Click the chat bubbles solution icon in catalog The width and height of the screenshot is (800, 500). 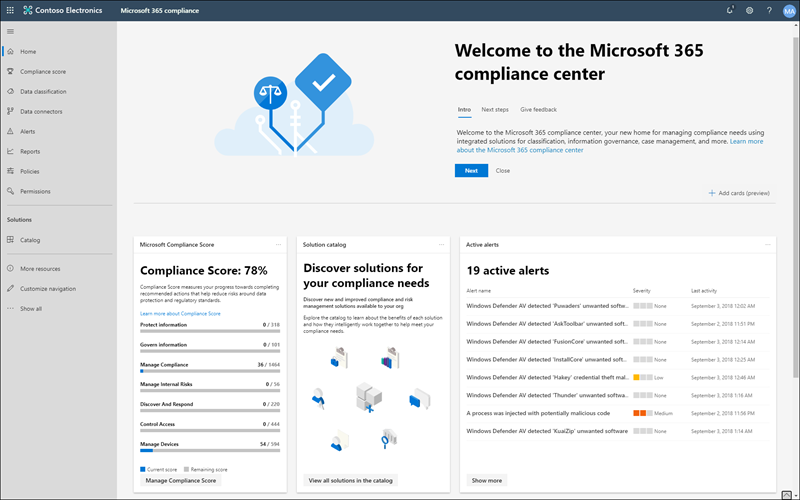point(419,398)
